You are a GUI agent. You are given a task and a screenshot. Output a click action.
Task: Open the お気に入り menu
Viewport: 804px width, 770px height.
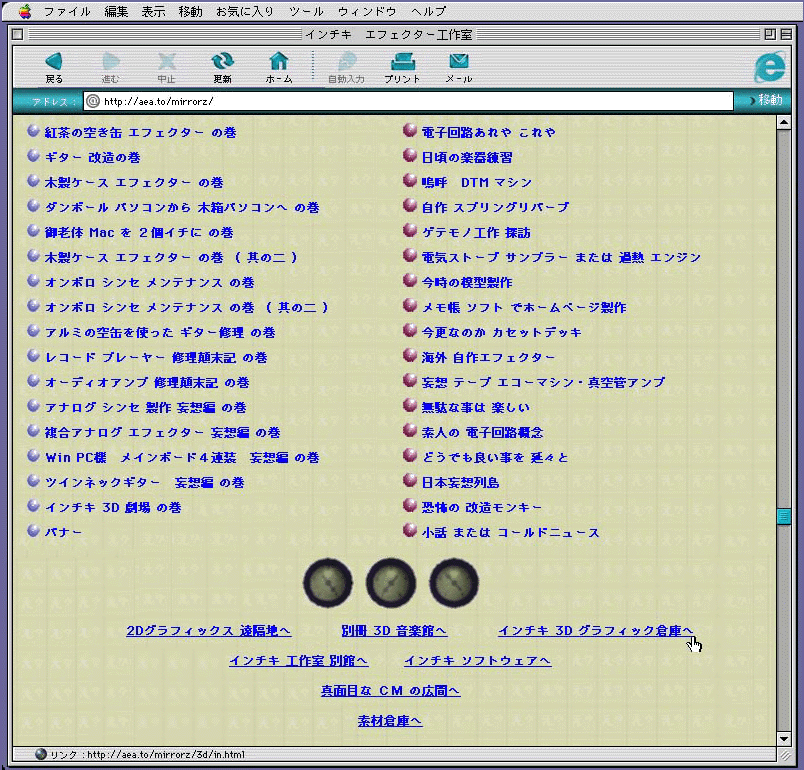click(x=244, y=11)
